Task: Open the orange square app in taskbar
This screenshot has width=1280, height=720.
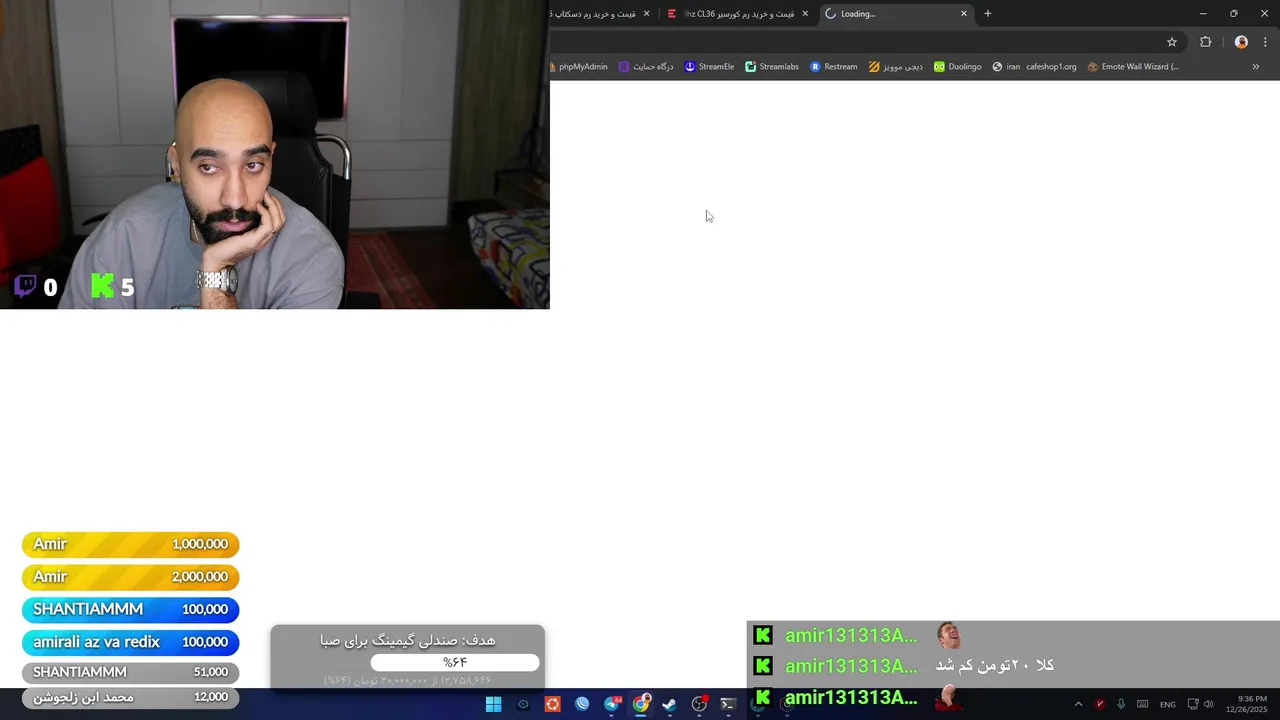Action: pyautogui.click(x=552, y=704)
